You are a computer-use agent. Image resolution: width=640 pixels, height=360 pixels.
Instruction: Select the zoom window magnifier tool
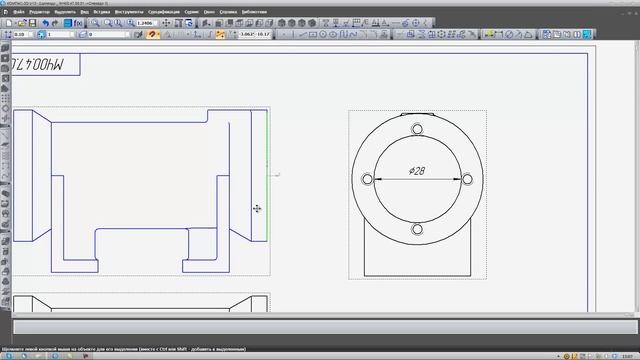(95, 23)
